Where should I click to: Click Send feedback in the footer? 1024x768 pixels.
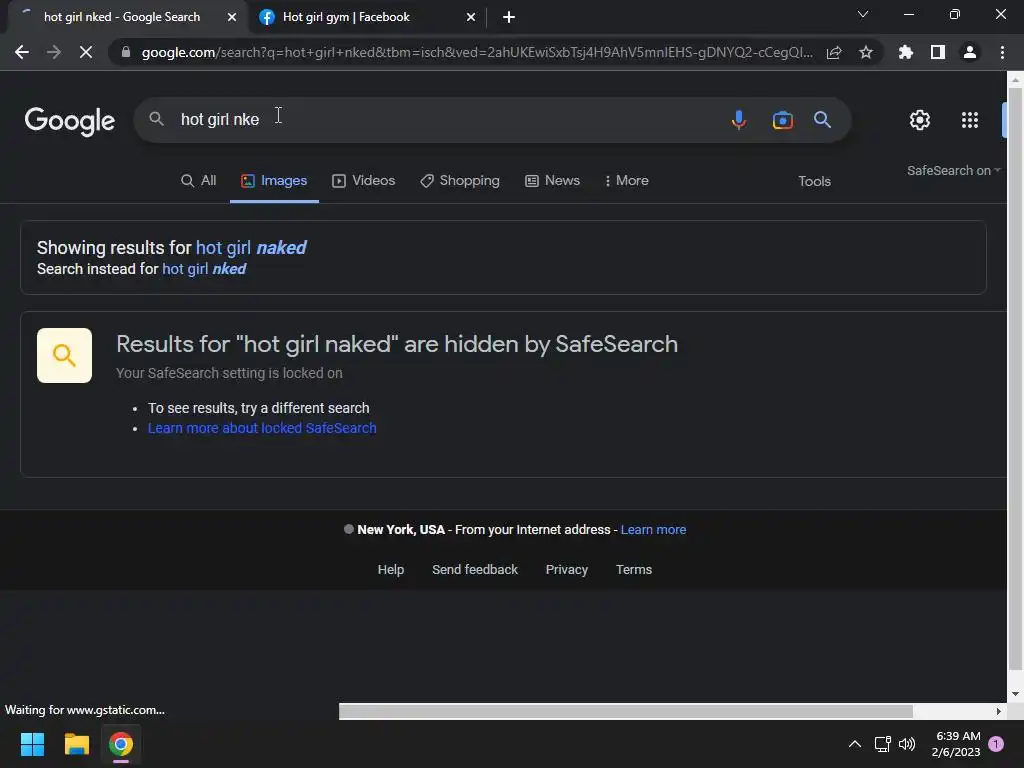coord(475,569)
